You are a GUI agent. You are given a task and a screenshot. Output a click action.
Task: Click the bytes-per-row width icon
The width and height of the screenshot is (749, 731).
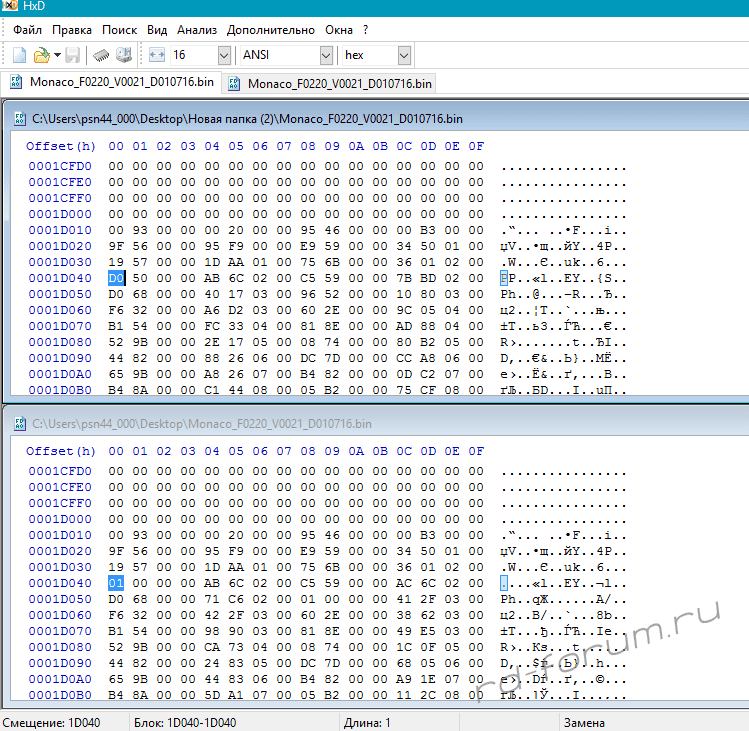pyautogui.click(x=157, y=55)
